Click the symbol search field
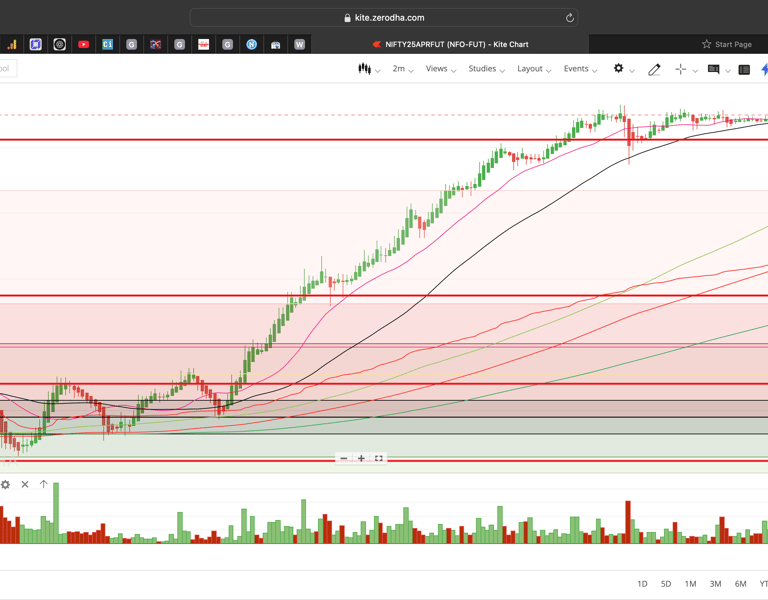 (7, 69)
